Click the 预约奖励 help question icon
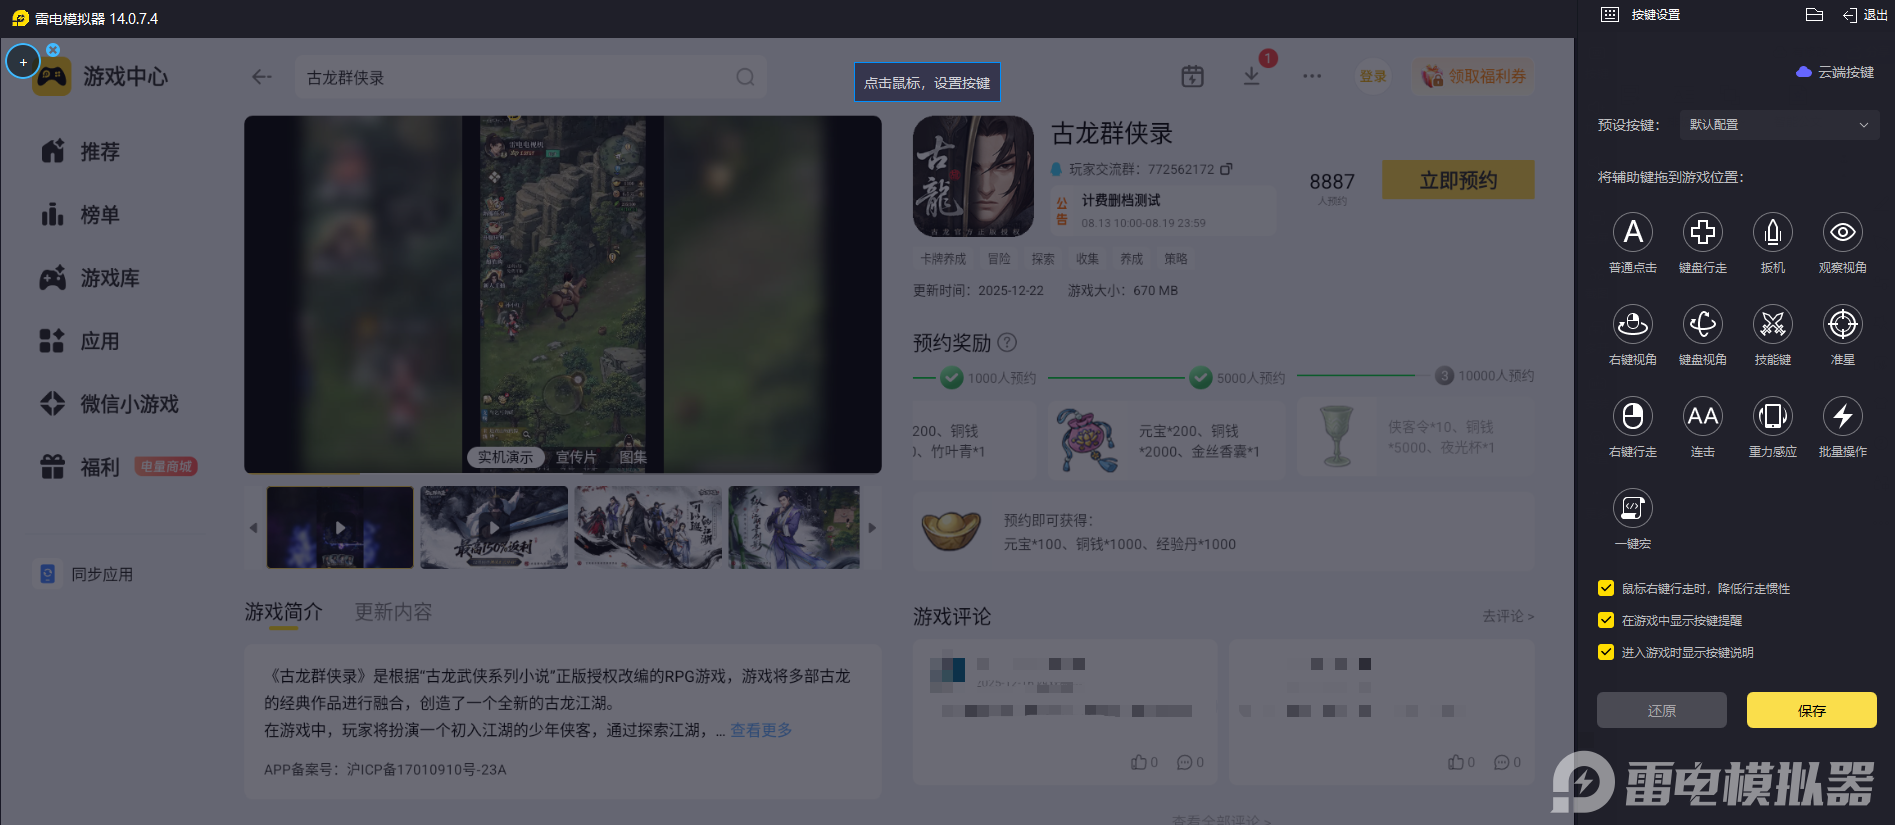Screen dimensions: 1895x825 (1007, 342)
